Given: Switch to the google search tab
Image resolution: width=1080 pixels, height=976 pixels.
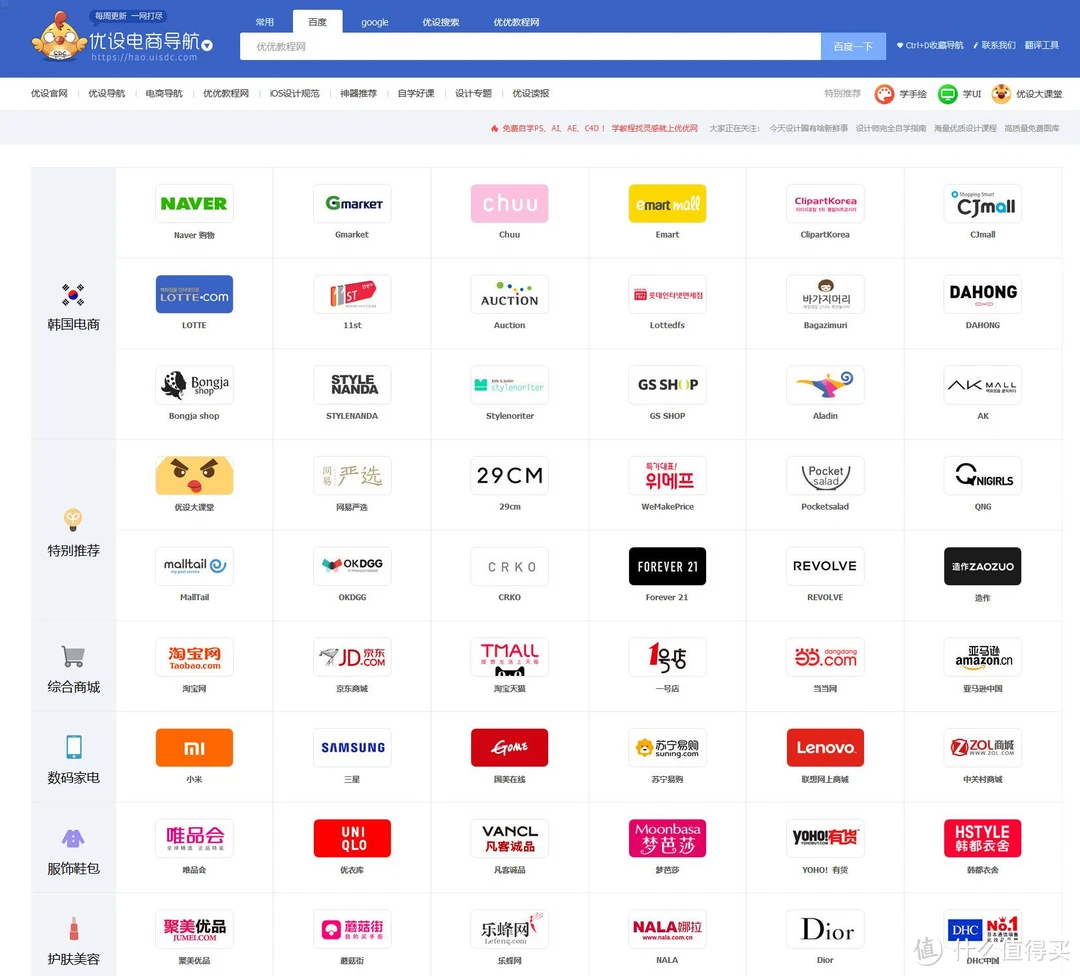Looking at the screenshot, I should 375,22.
